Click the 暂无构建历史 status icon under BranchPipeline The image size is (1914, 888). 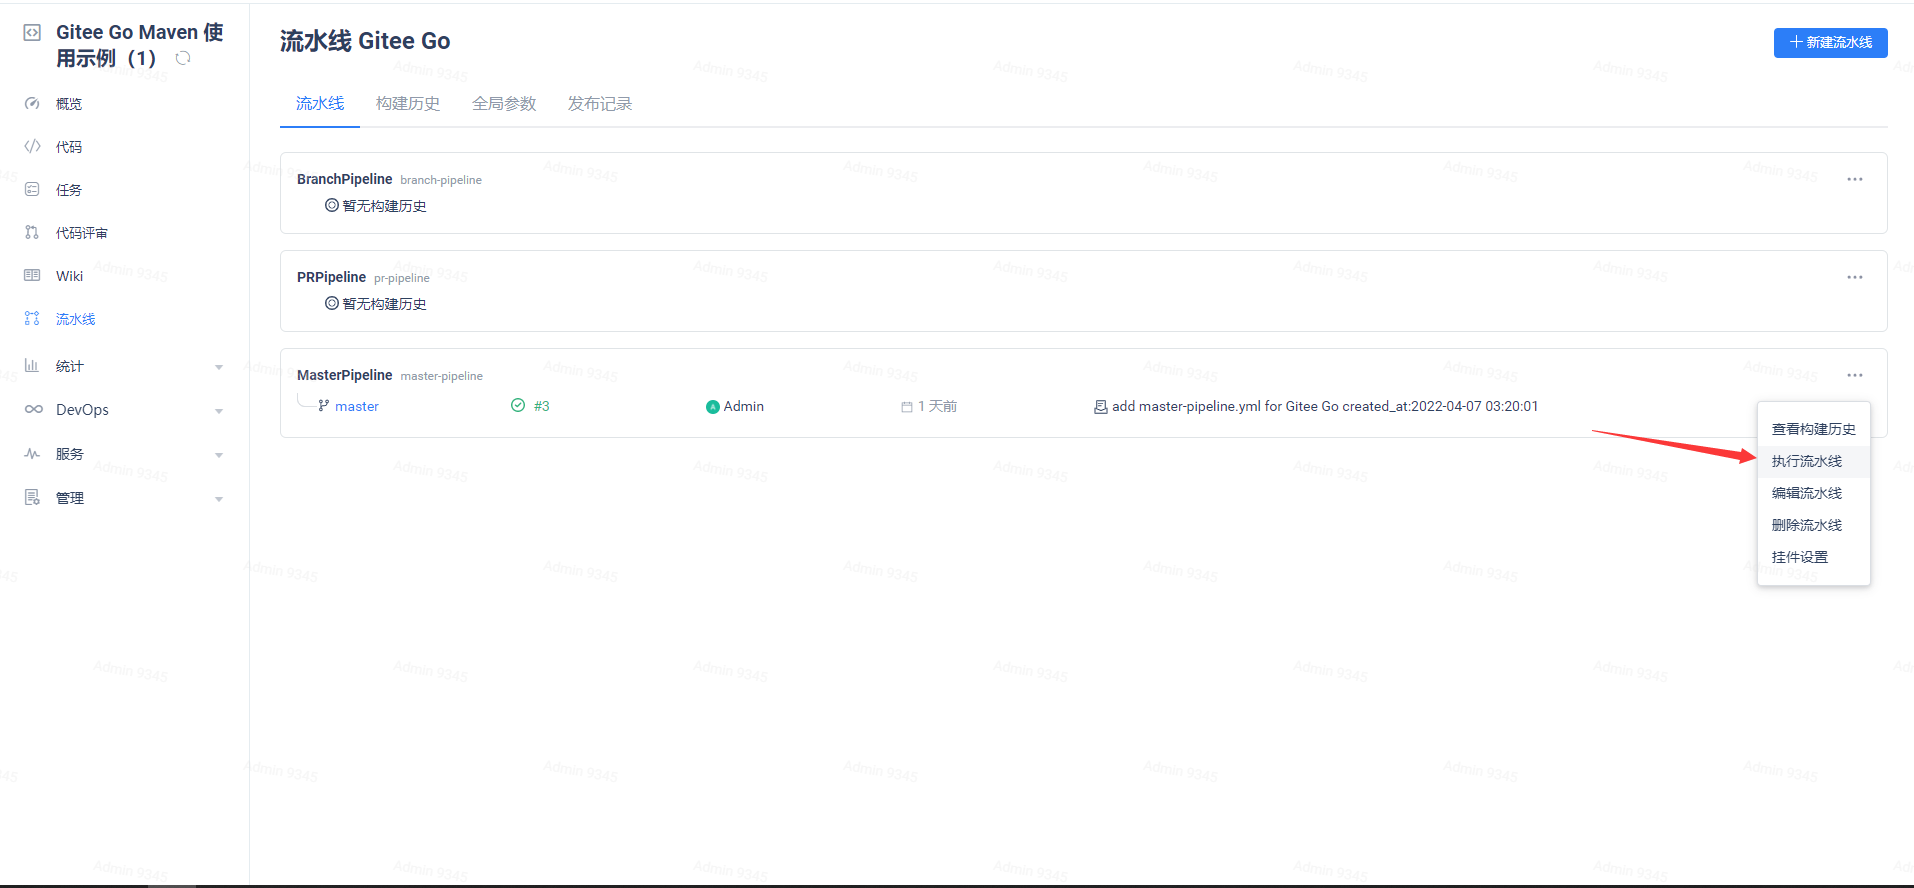tap(332, 205)
